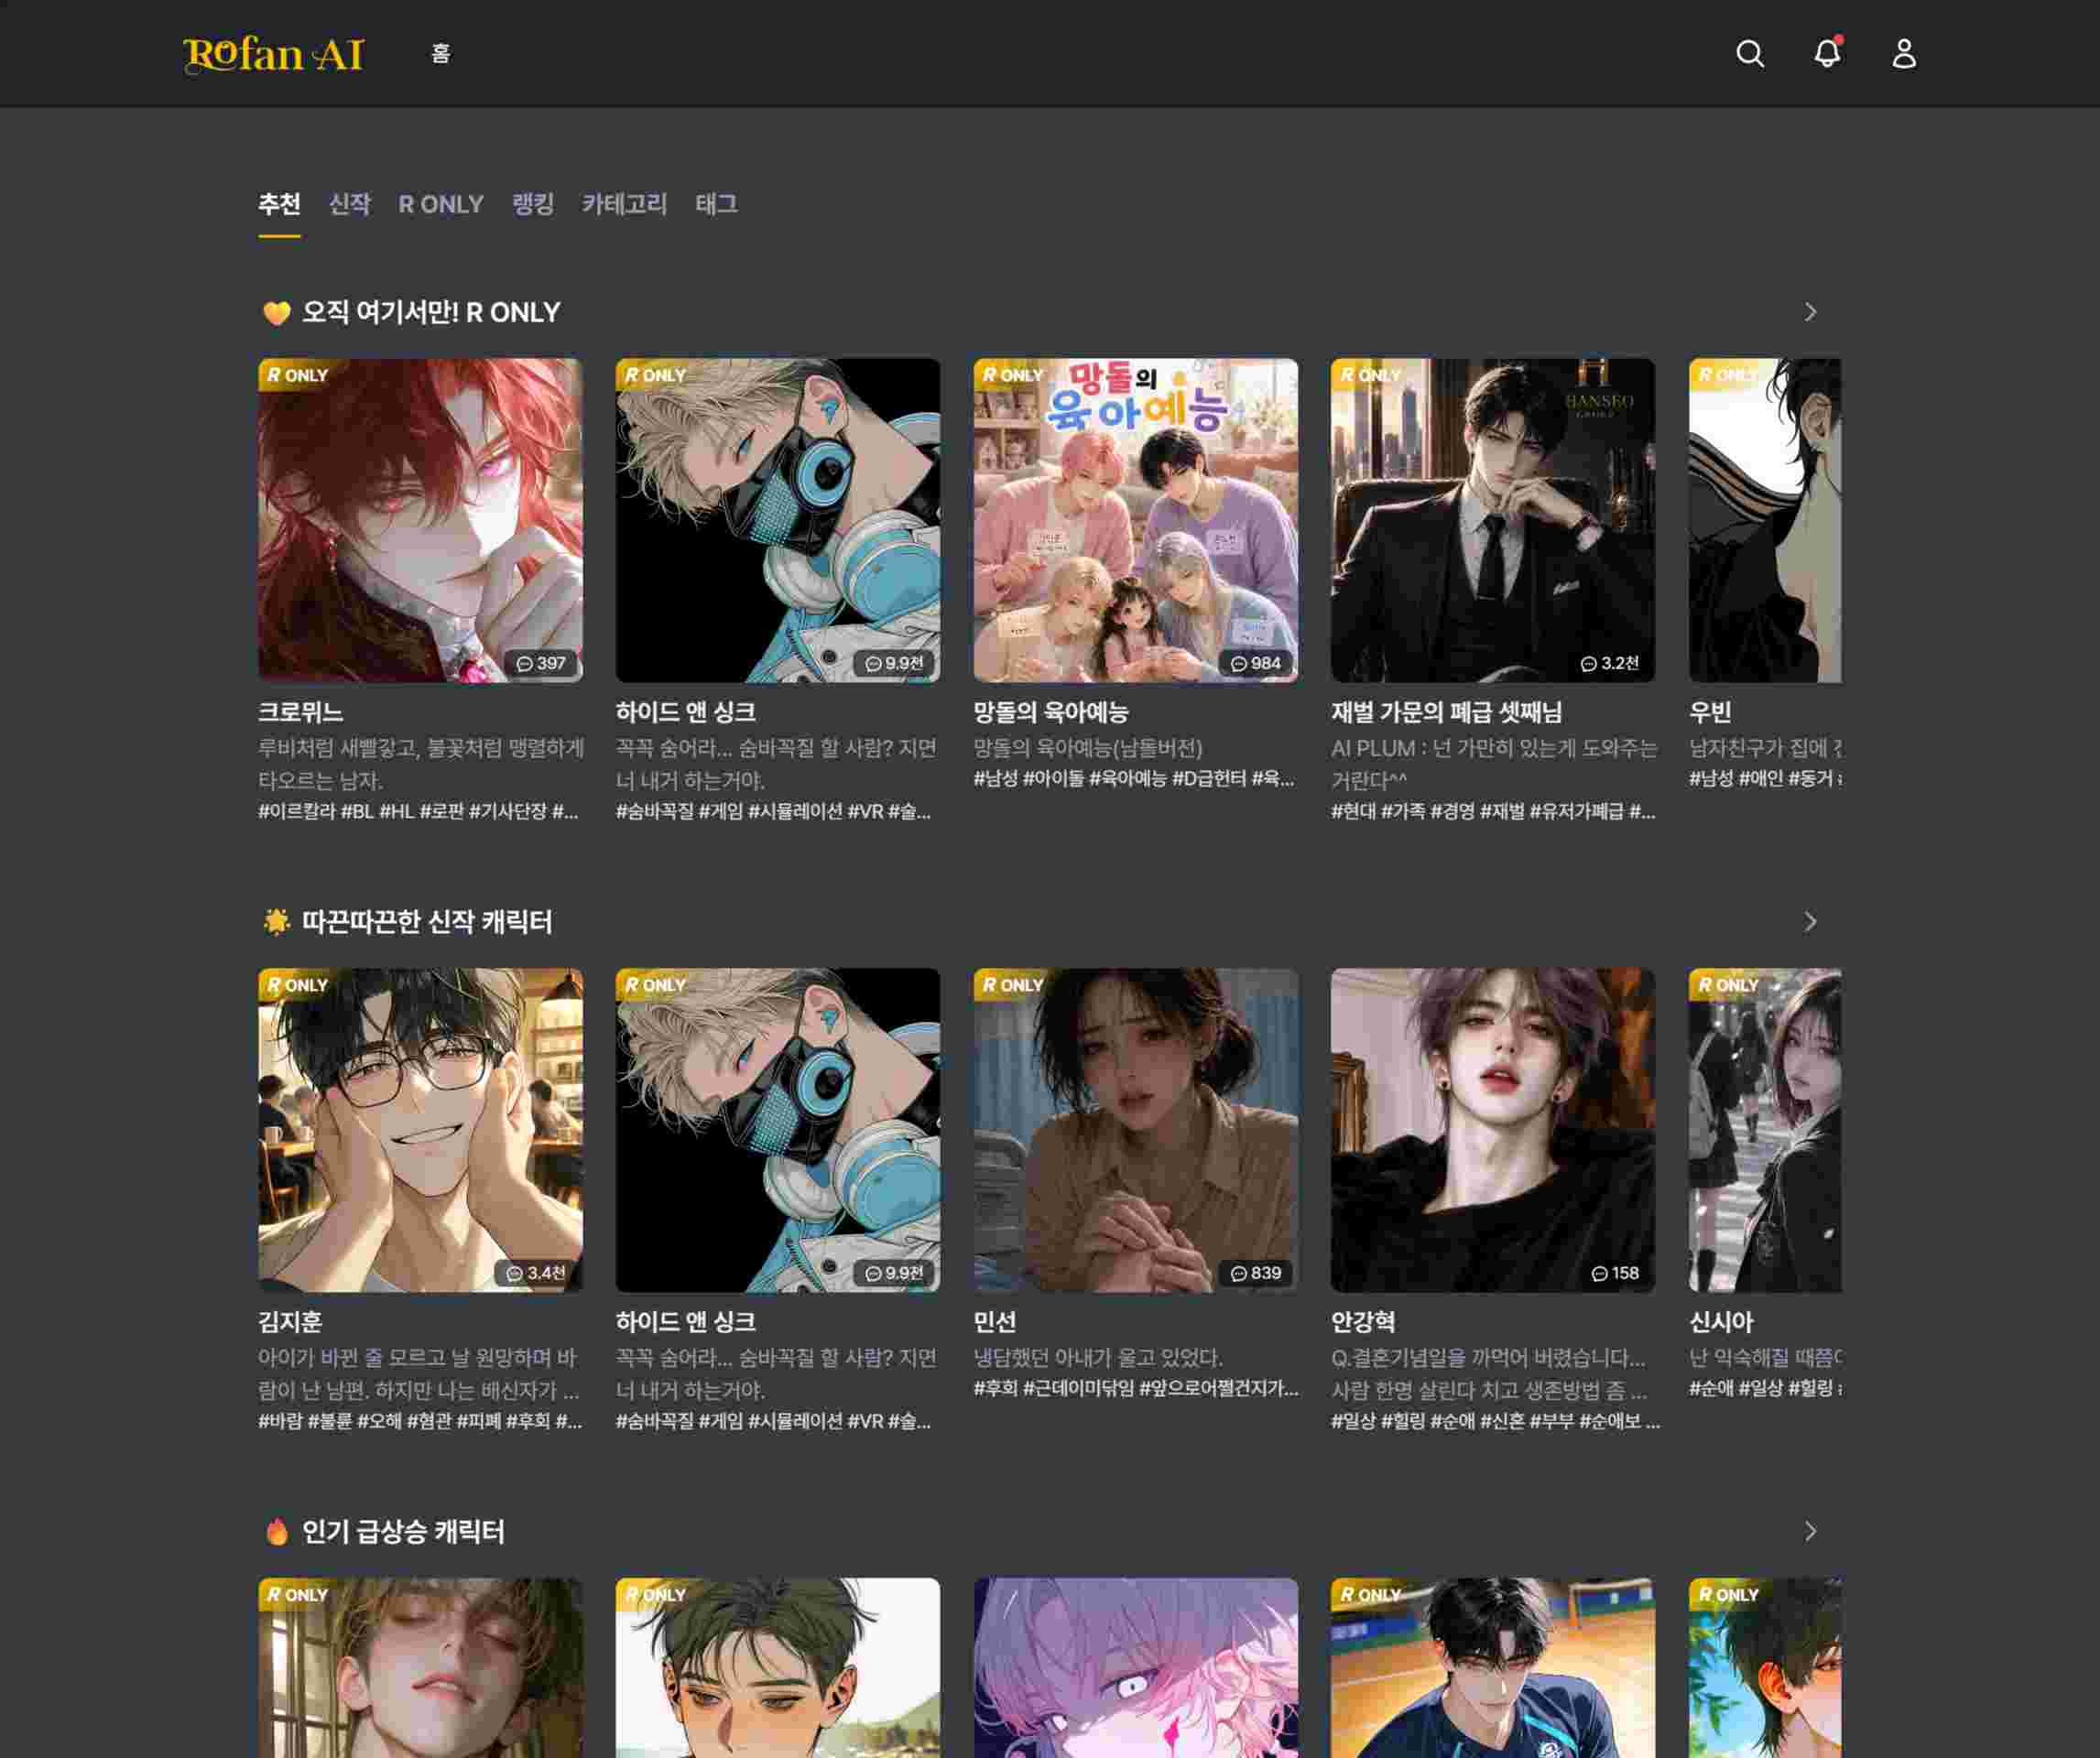Click the R ONLY badge on 김지훈
The height and width of the screenshot is (1758, 2100).
click(x=297, y=985)
